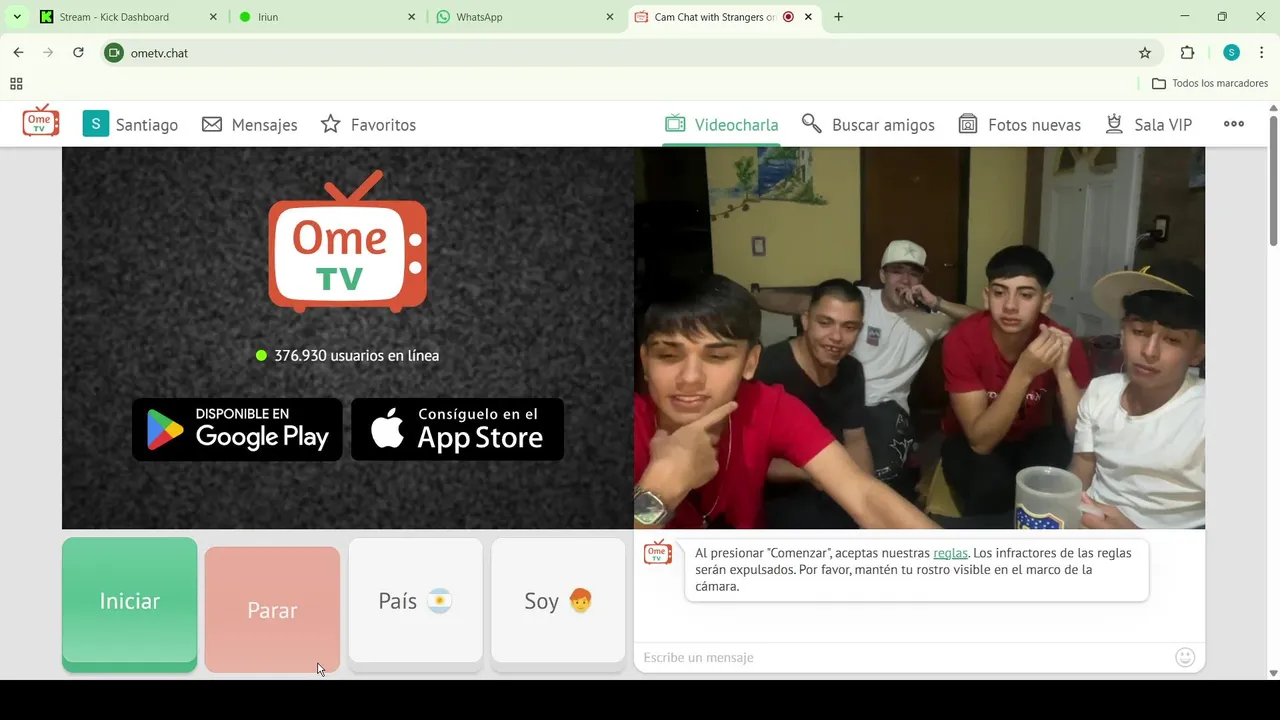Go forward to the next page
This screenshot has height=720, width=1280.
coord(48,53)
